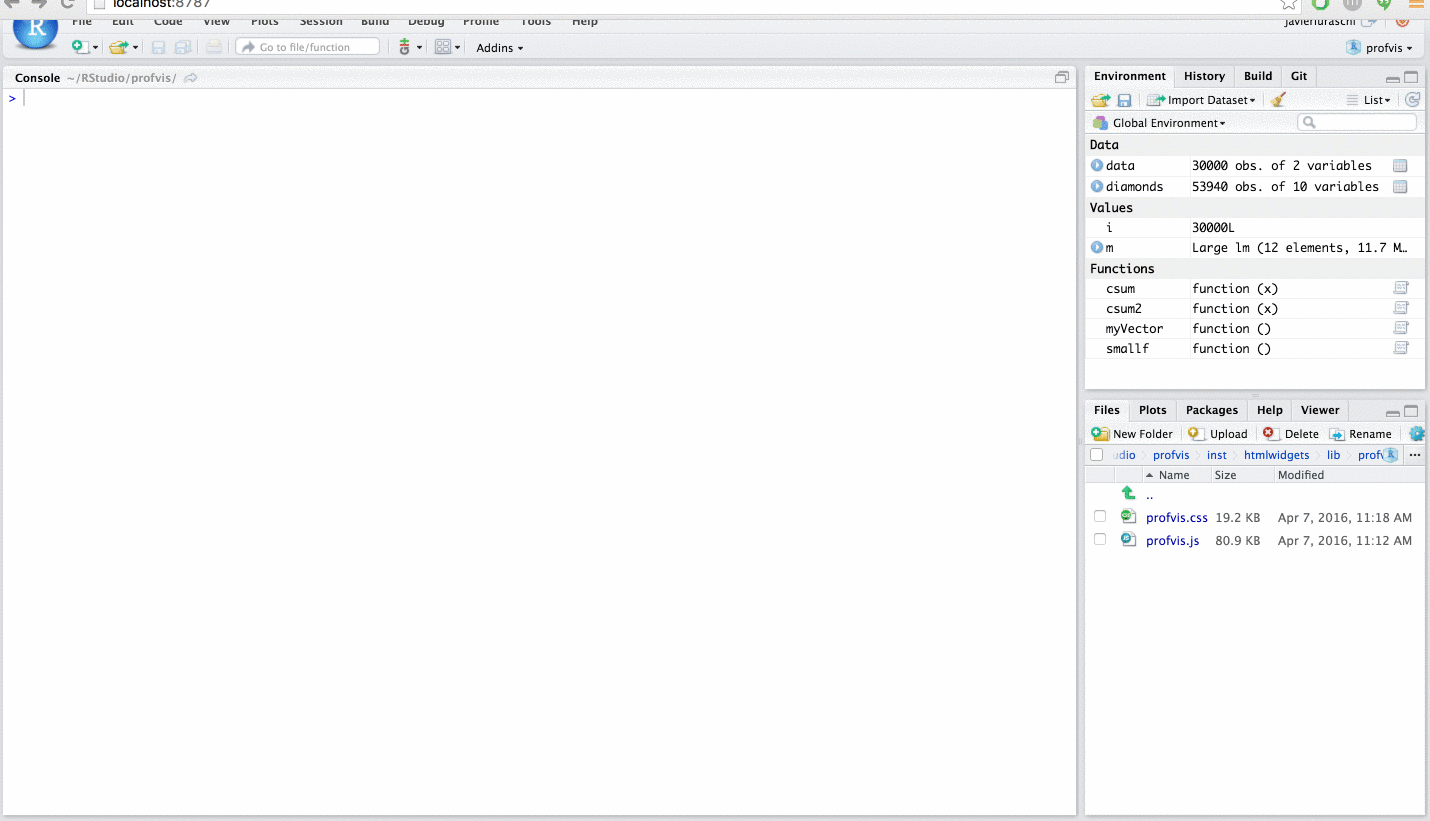Open the print icon on the toolbar
This screenshot has height=821, width=1430.
(x=215, y=46)
